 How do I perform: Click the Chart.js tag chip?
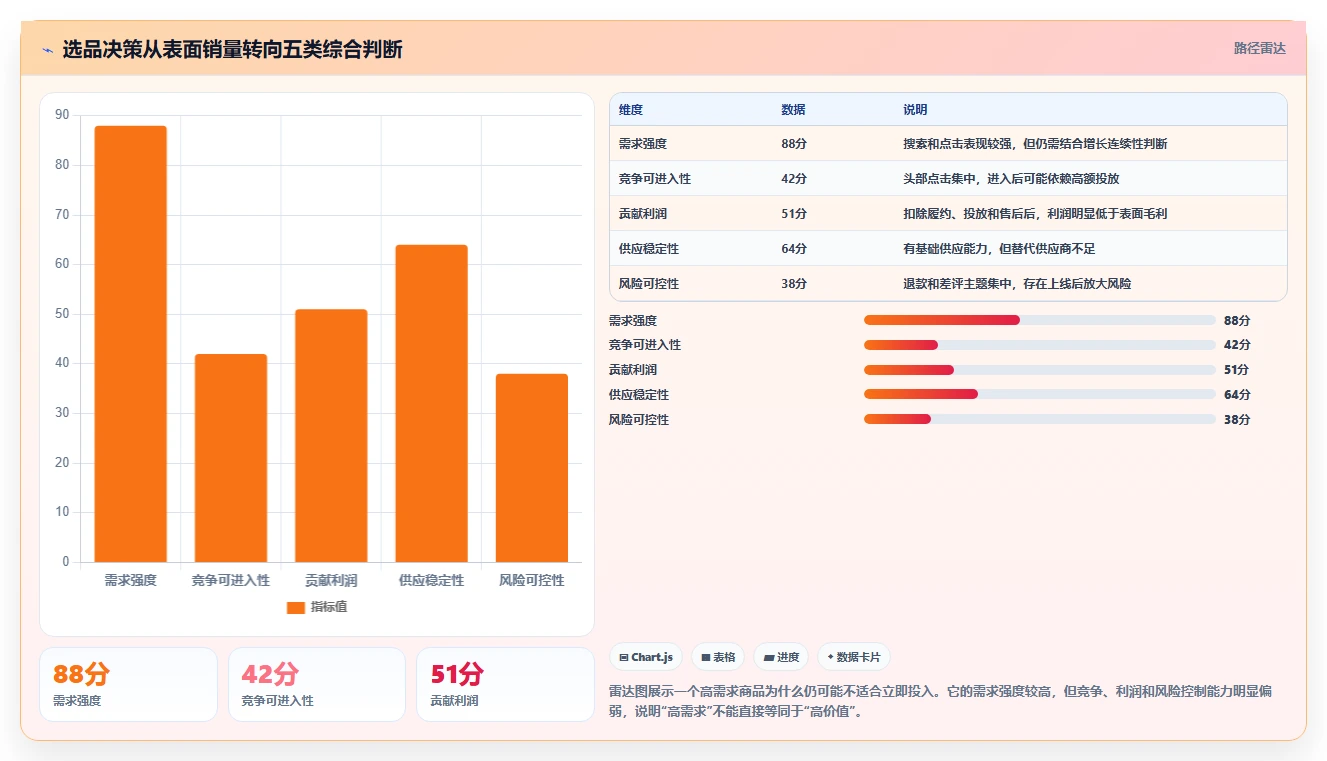646,657
